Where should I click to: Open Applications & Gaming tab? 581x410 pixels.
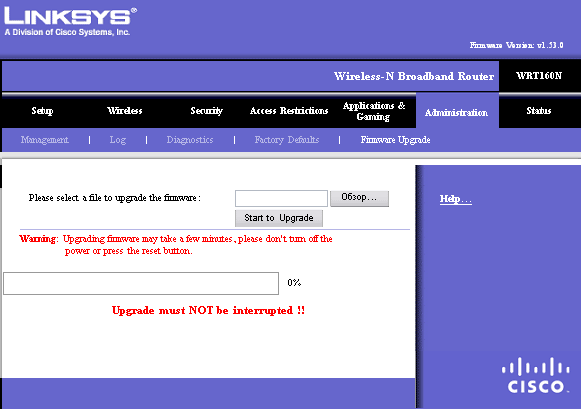[x=374, y=111]
